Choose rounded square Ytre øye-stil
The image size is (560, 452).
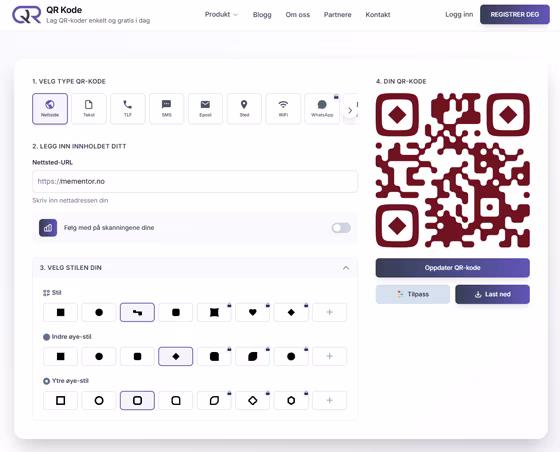tap(138, 401)
